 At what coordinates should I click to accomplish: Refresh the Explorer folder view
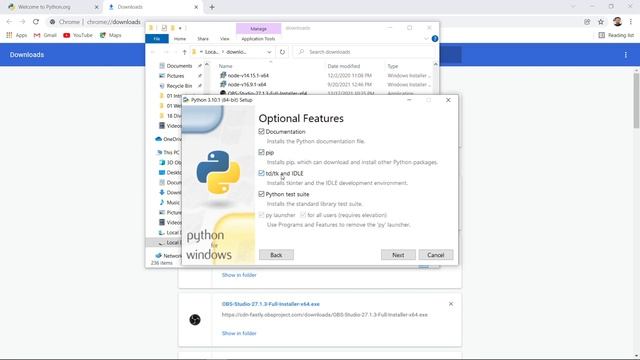coord(282,52)
